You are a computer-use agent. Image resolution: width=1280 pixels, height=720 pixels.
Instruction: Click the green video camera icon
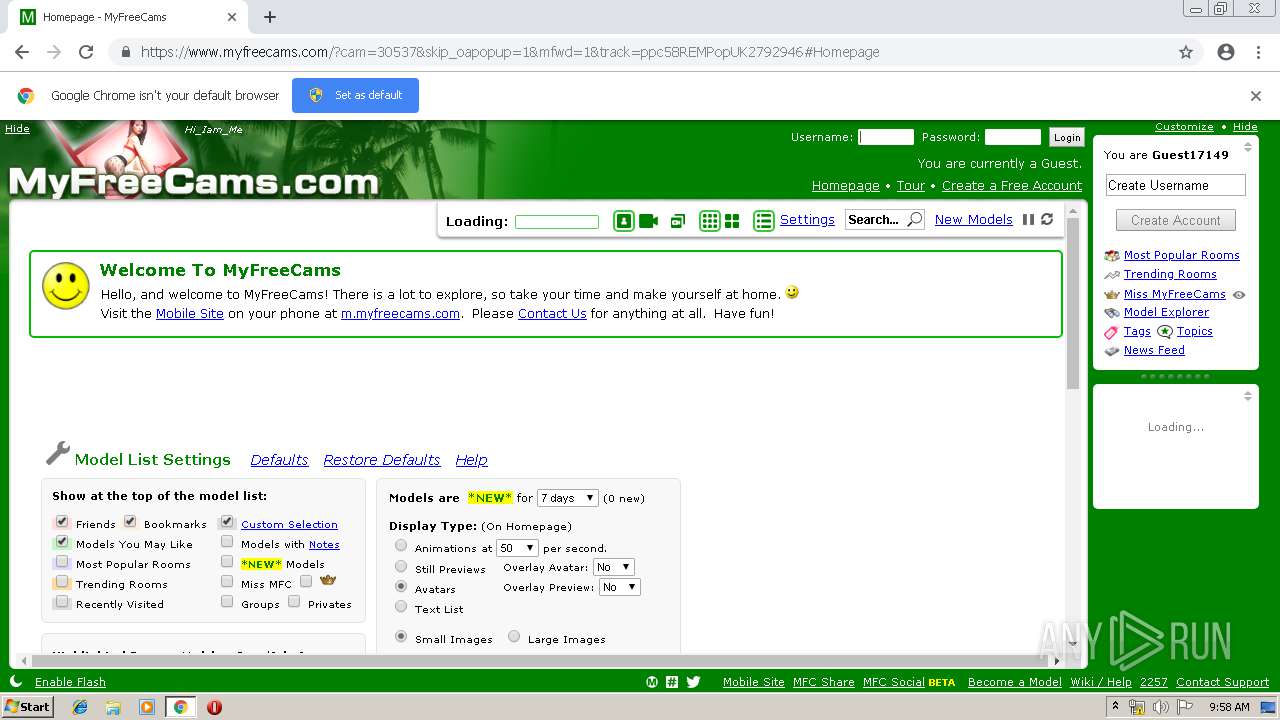tap(649, 221)
